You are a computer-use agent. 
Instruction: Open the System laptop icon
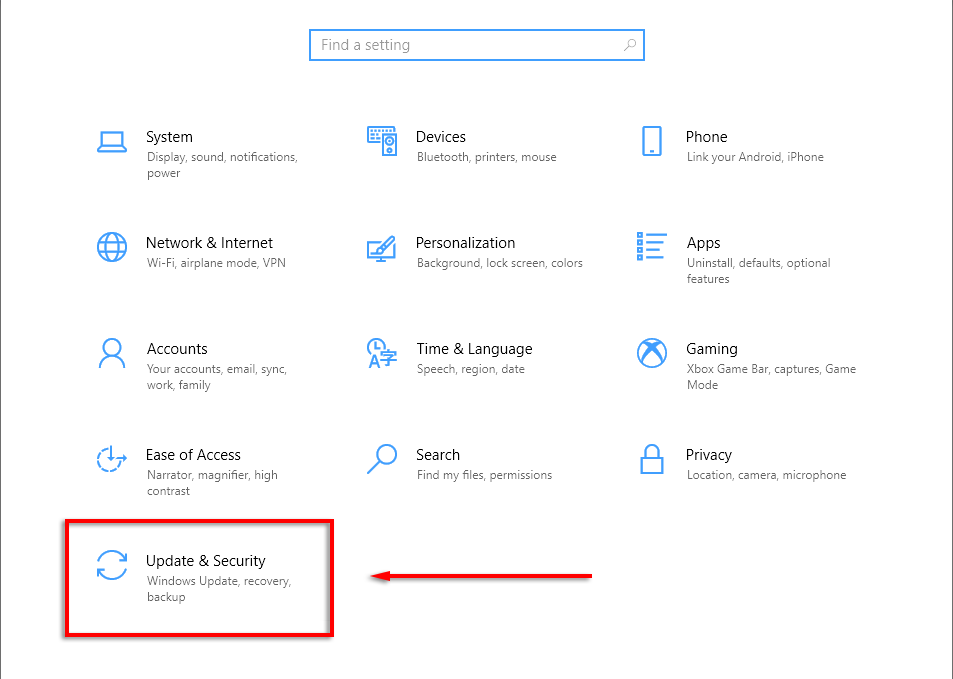pyautogui.click(x=112, y=142)
